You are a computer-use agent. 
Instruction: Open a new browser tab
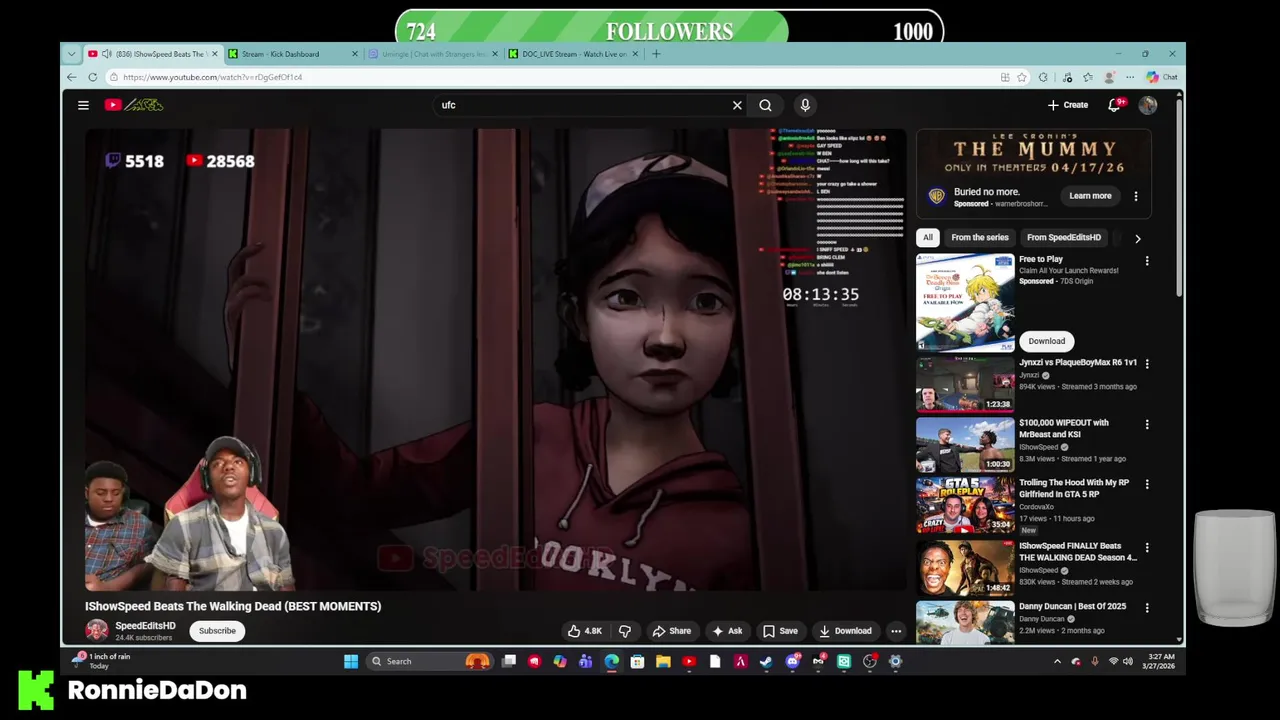tap(656, 54)
